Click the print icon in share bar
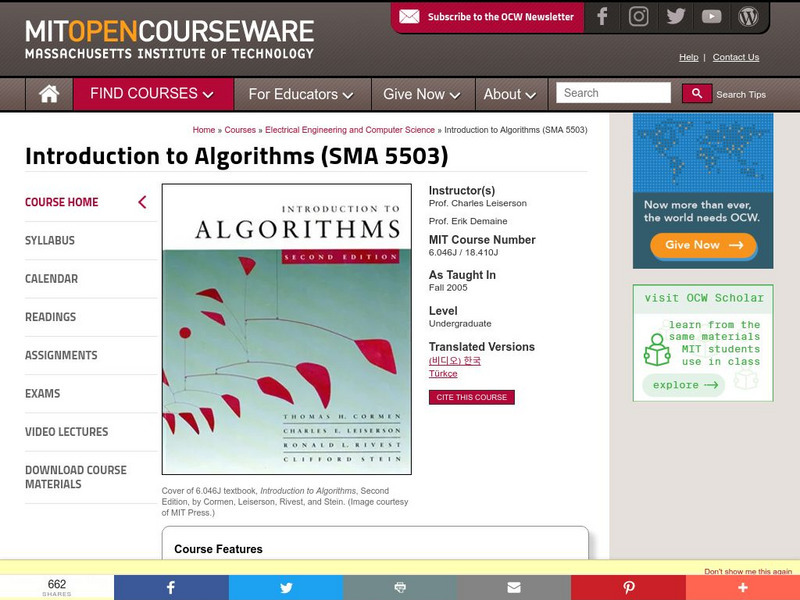The height and width of the screenshot is (600, 800). (x=400, y=587)
